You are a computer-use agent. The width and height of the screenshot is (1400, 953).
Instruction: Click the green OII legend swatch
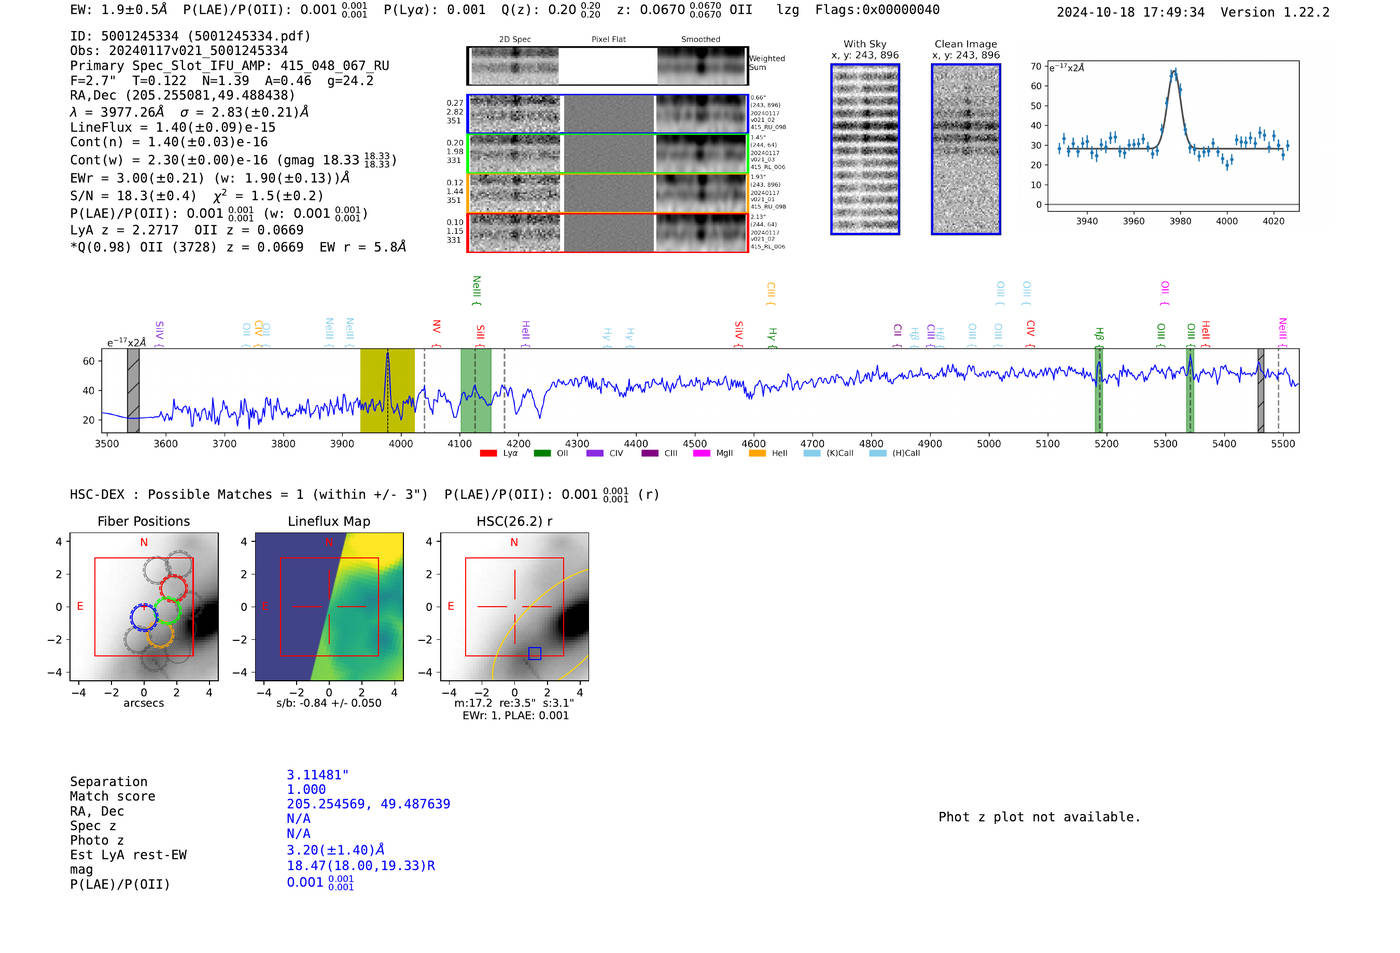tap(542, 454)
